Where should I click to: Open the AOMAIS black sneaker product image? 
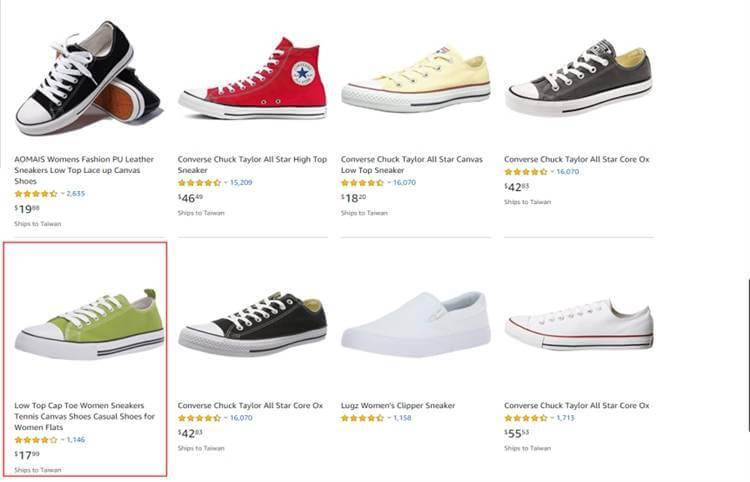coord(88,78)
